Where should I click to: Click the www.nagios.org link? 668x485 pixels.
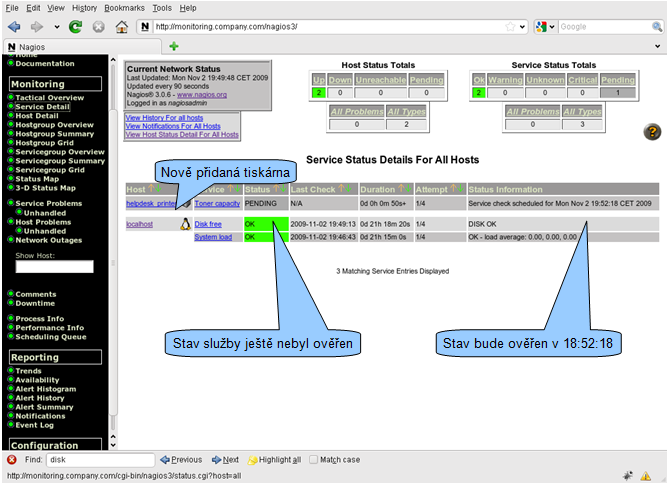coord(202,95)
